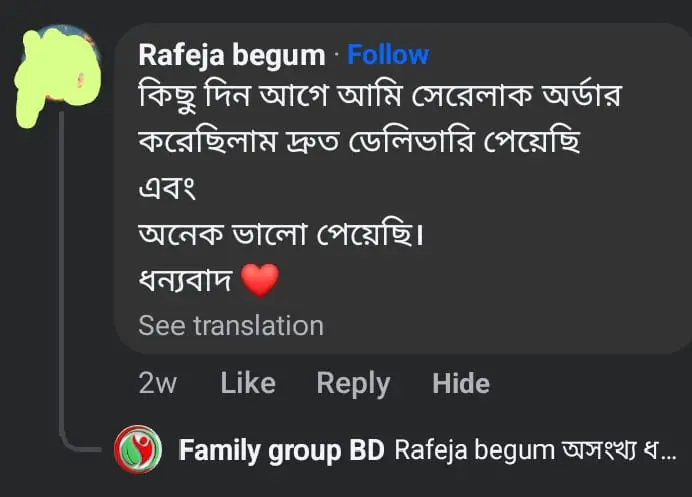Click the reply thread connector line
Viewport: 692px width, 497px height.
[x=62, y=300]
